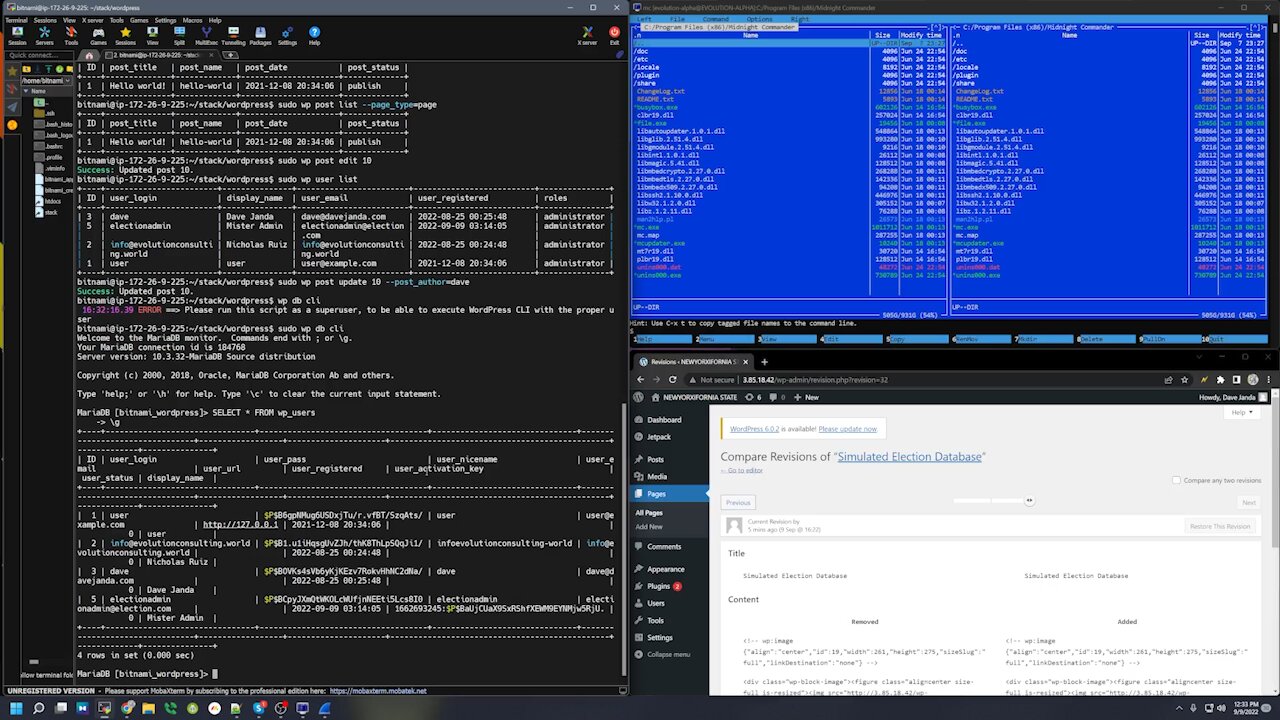Open the Tools toolbar icon in MobaXterm
1280x720 pixels.
[x=71, y=36]
